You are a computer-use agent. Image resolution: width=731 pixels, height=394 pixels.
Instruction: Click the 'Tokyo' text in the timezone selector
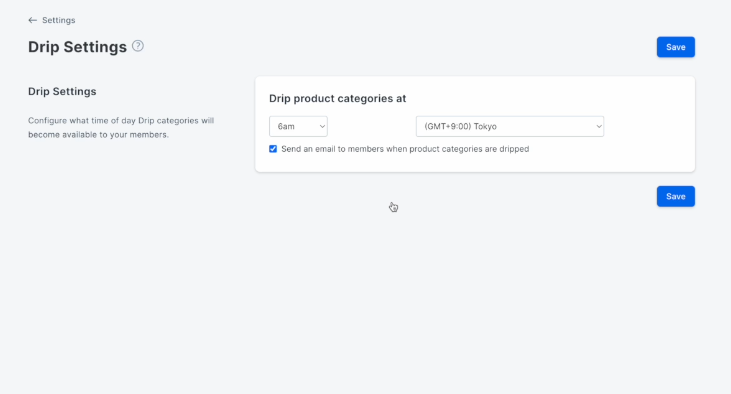(x=485, y=126)
